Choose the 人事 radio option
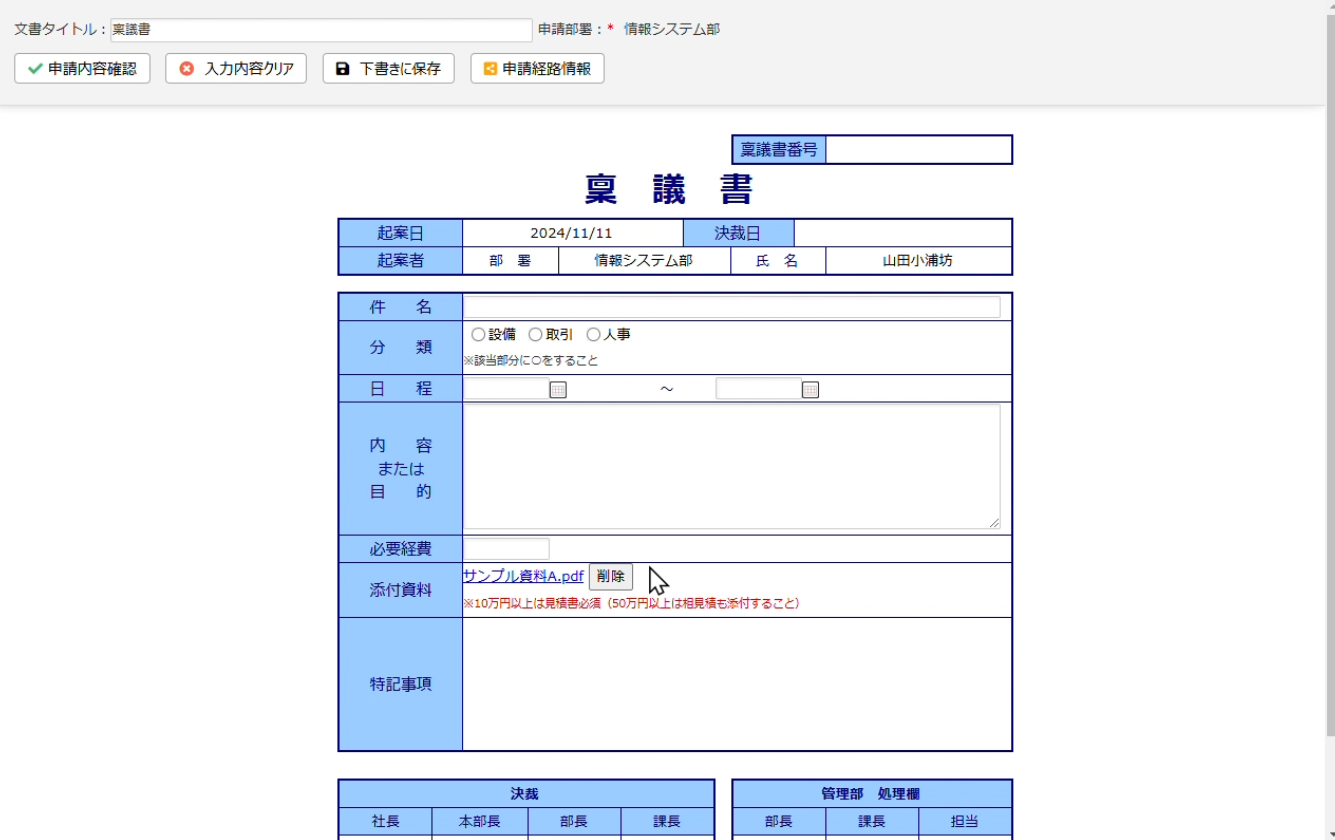The width and height of the screenshot is (1335, 840). (593, 335)
